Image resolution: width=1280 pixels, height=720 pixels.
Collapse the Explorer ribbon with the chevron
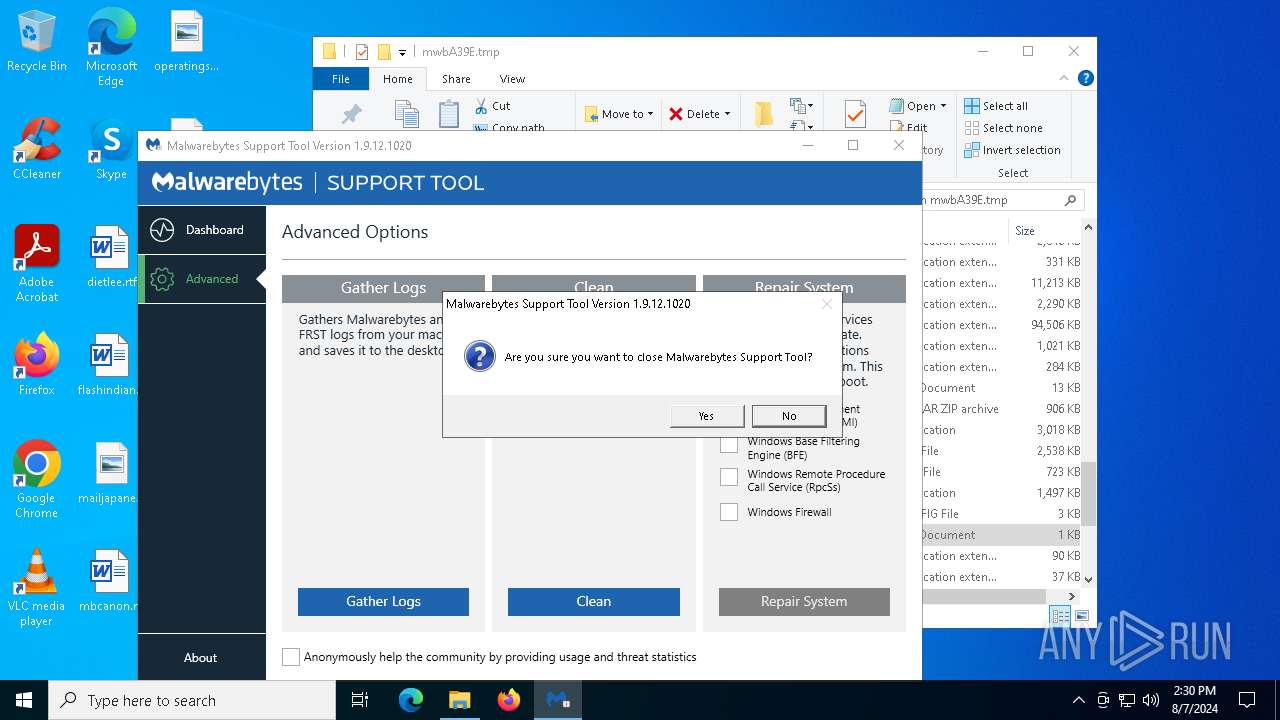[x=1065, y=78]
